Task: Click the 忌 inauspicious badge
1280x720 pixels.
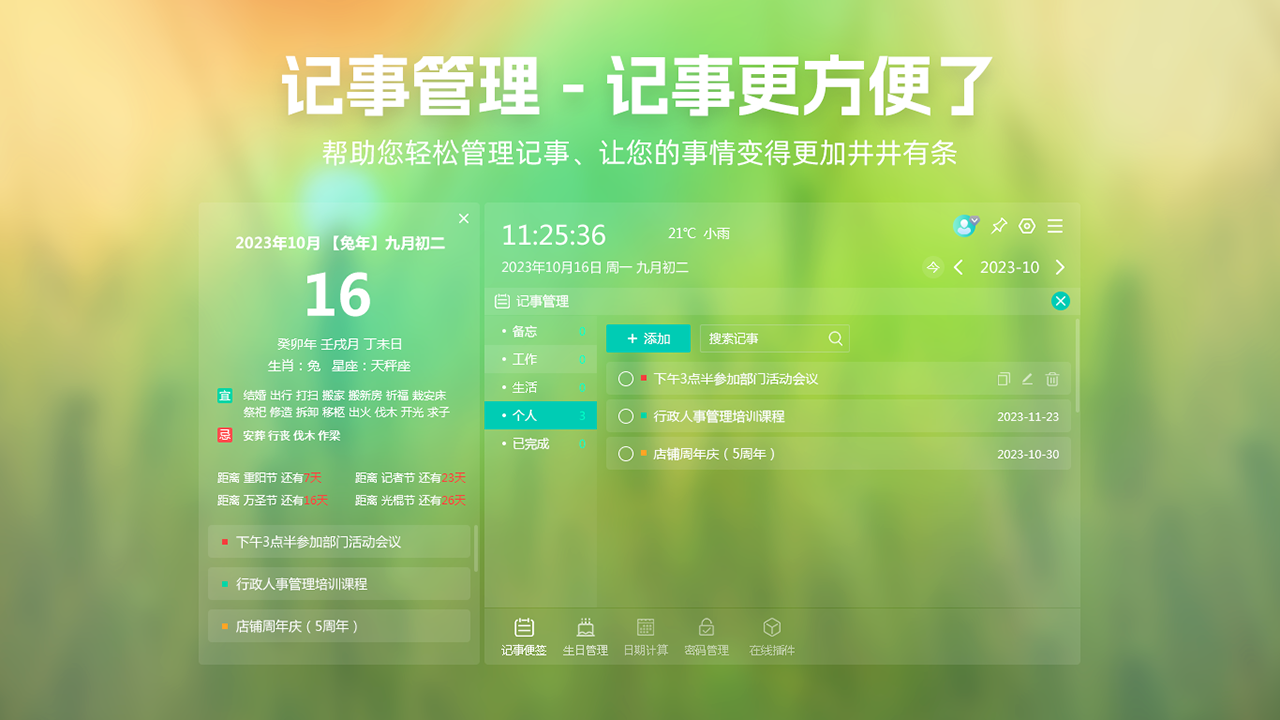Action: (x=225, y=435)
